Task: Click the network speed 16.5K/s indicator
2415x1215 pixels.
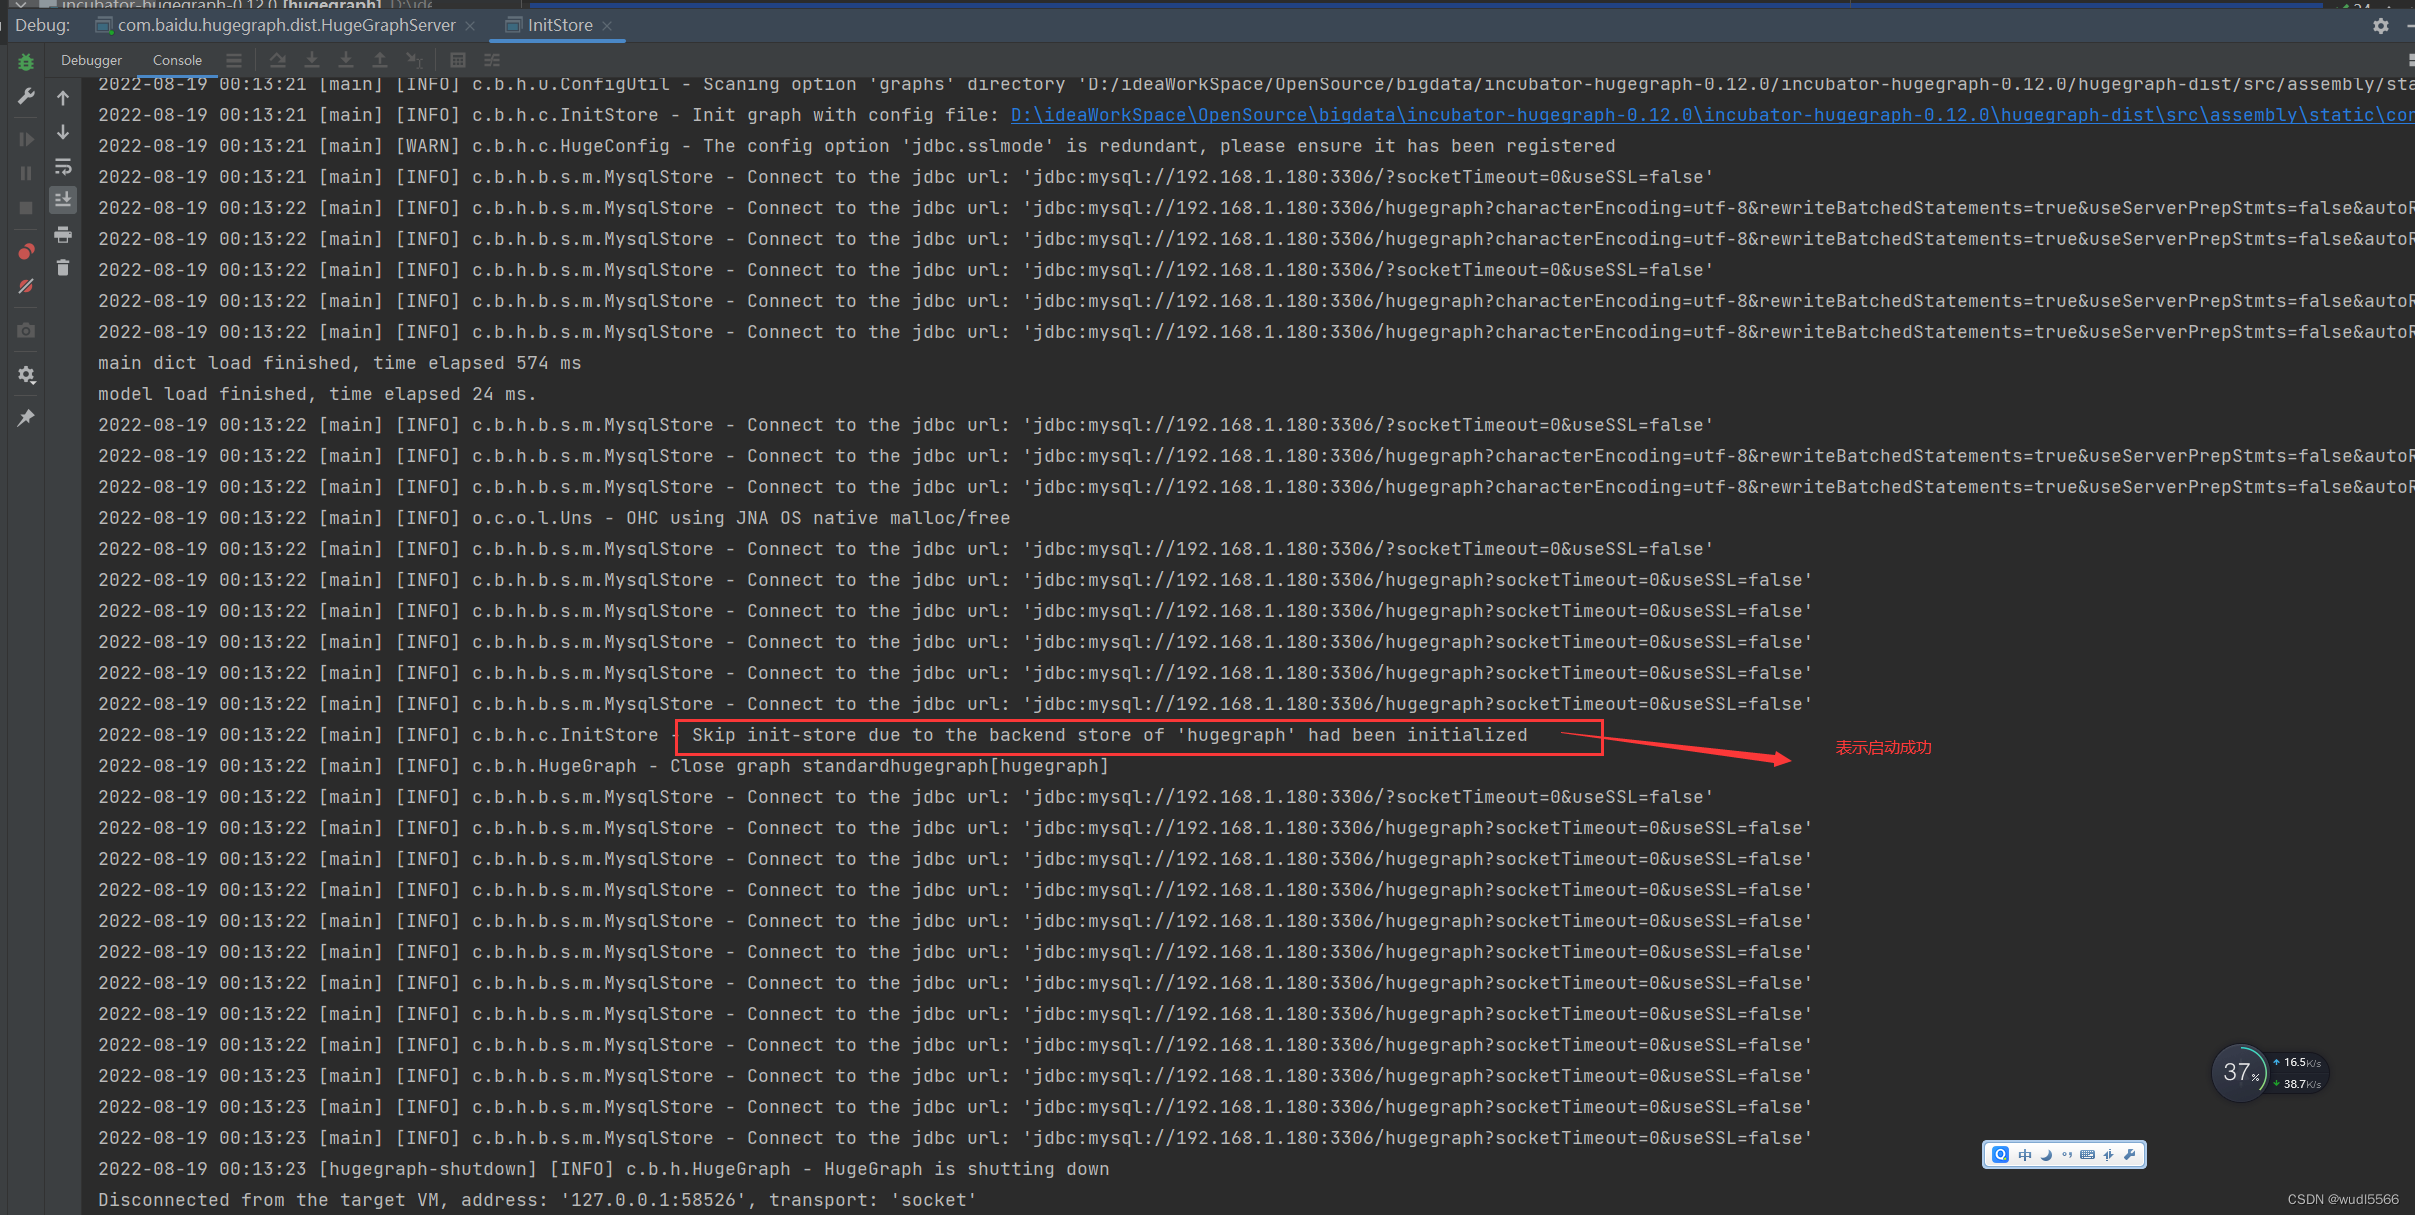Action: (2298, 1063)
